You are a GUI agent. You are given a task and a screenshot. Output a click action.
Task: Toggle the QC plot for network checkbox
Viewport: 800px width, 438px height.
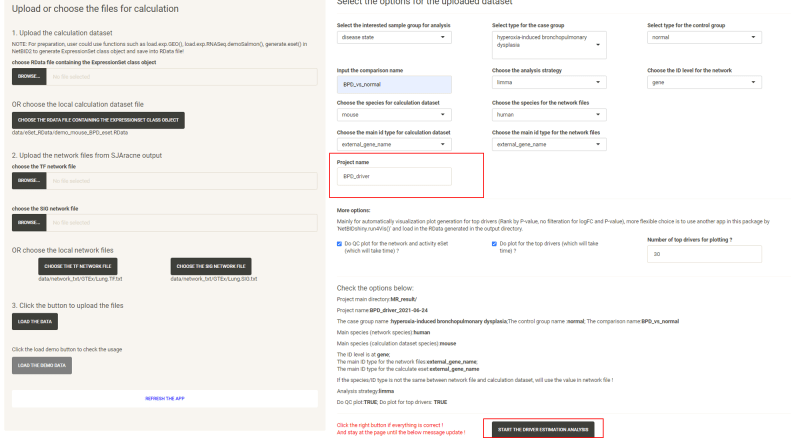tap(339, 244)
